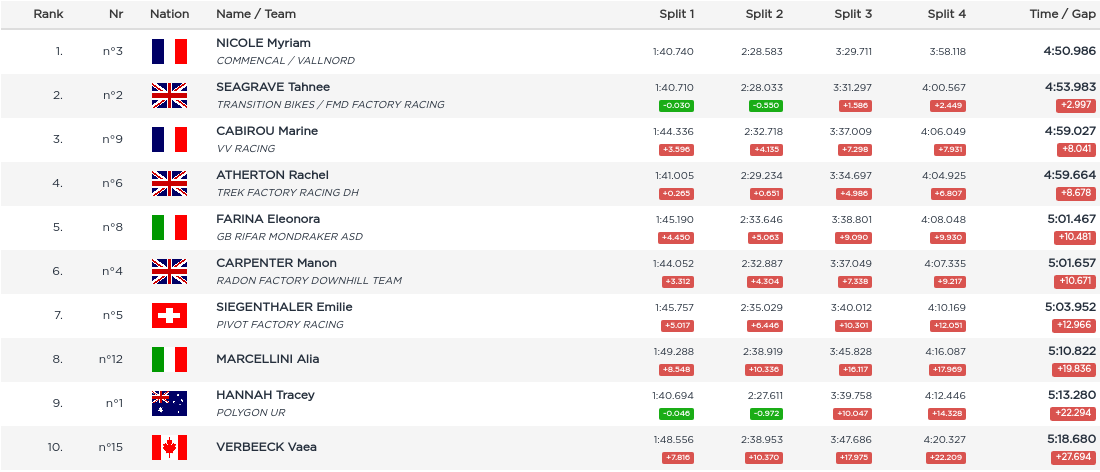
Task: Click the Canadian flag beside VERBEECK Vaea
Action: pos(169,447)
